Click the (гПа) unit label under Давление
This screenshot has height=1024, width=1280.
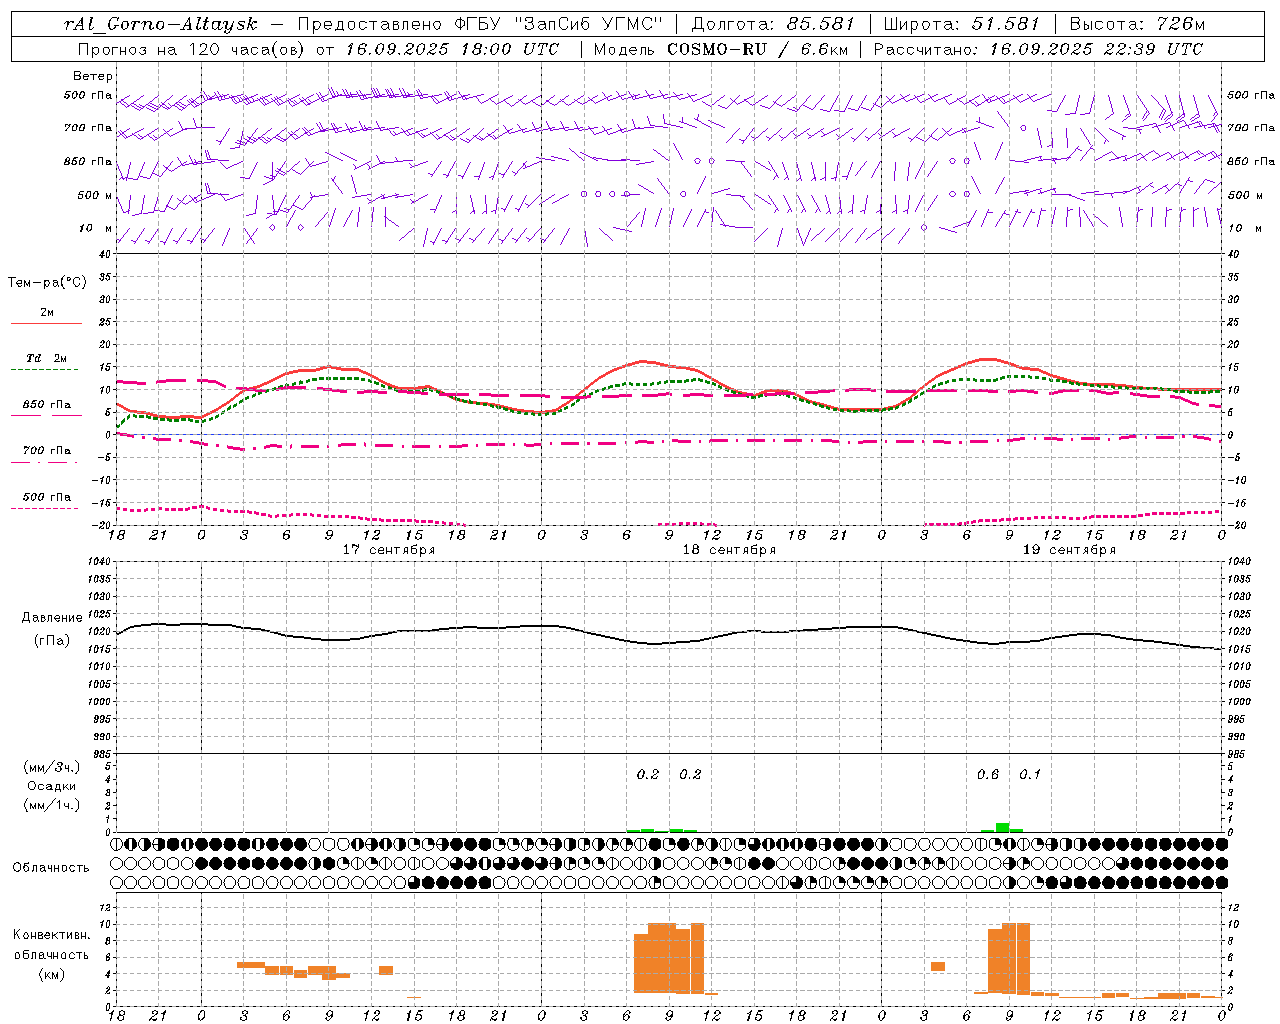[52, 640]
